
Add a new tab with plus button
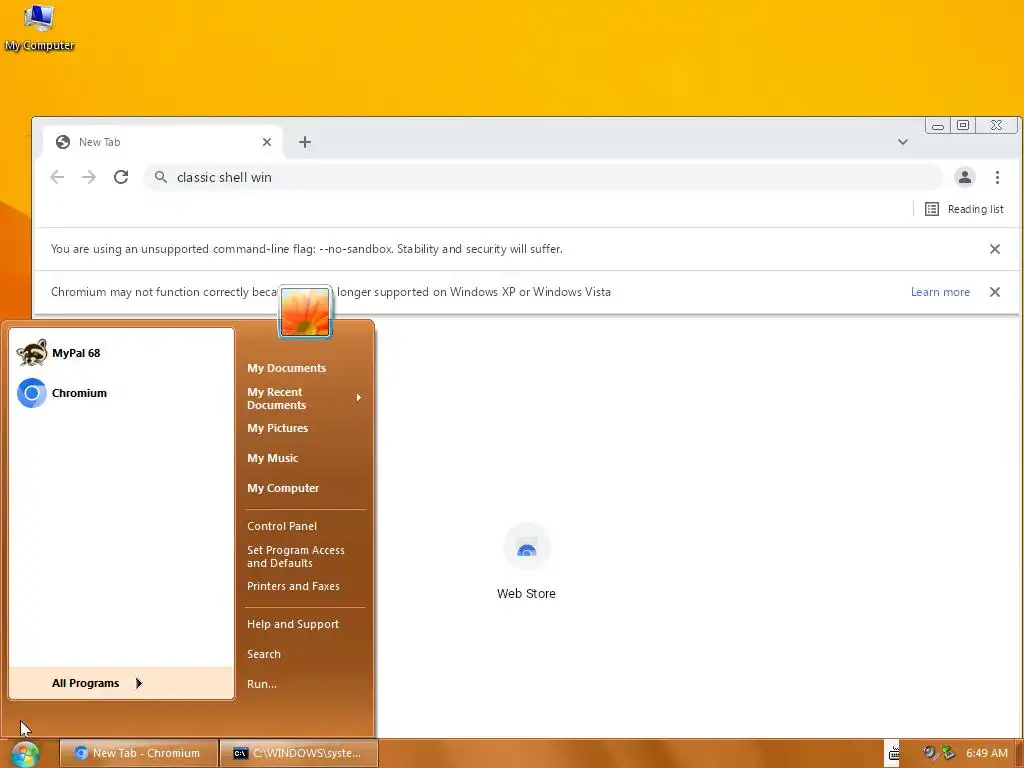coord(305,142)
